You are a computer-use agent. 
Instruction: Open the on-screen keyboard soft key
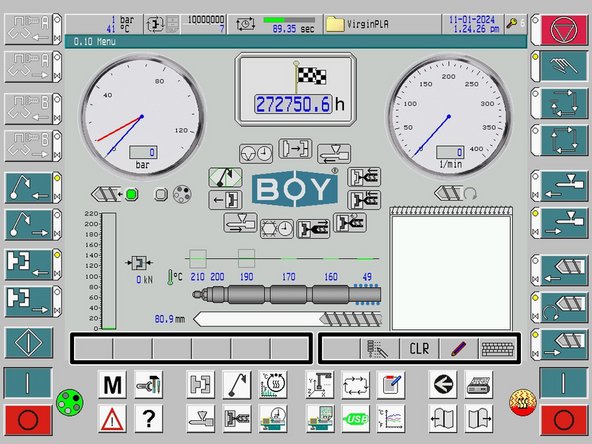pos(497,348)
